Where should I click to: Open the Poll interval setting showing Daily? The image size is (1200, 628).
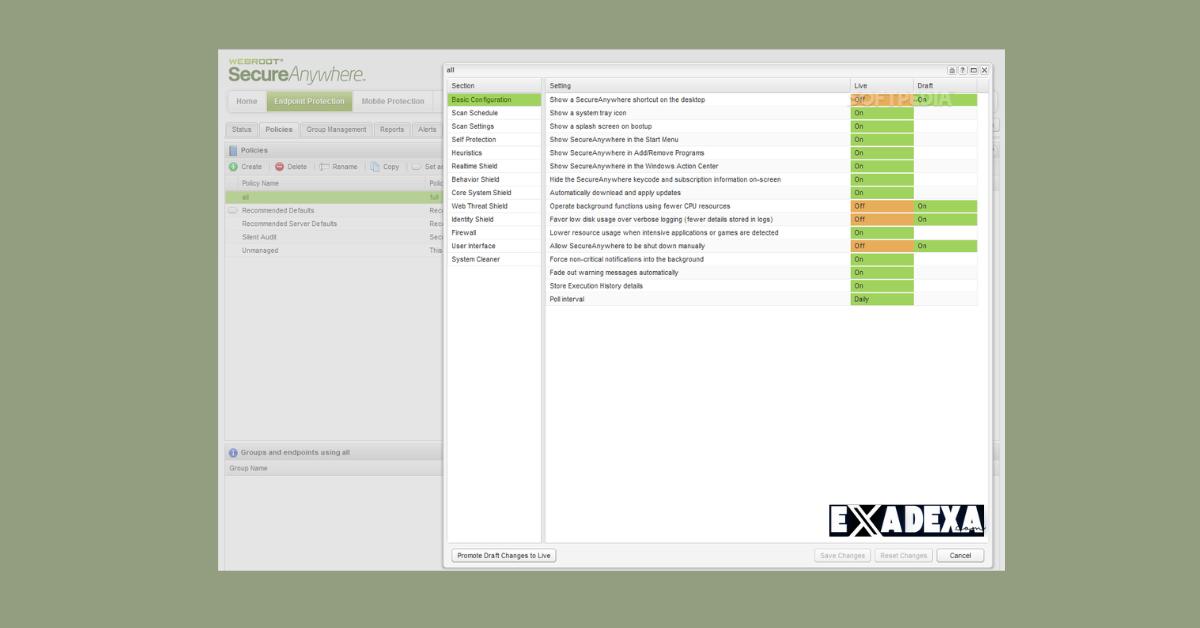pyautogui.click(x=881, y=299)
